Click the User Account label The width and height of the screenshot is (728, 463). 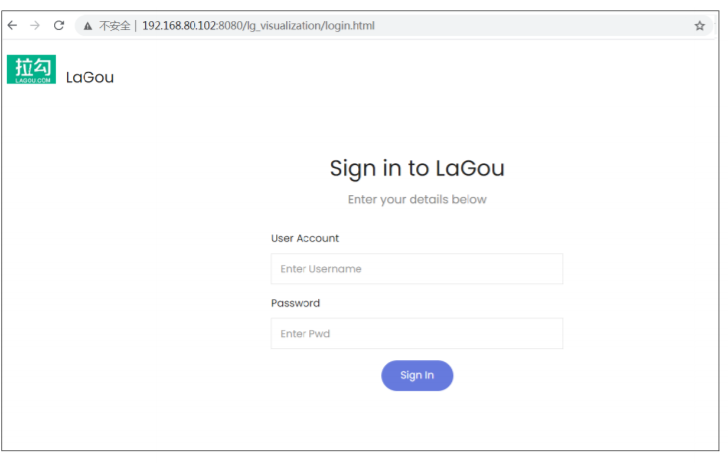click(305, 238)
